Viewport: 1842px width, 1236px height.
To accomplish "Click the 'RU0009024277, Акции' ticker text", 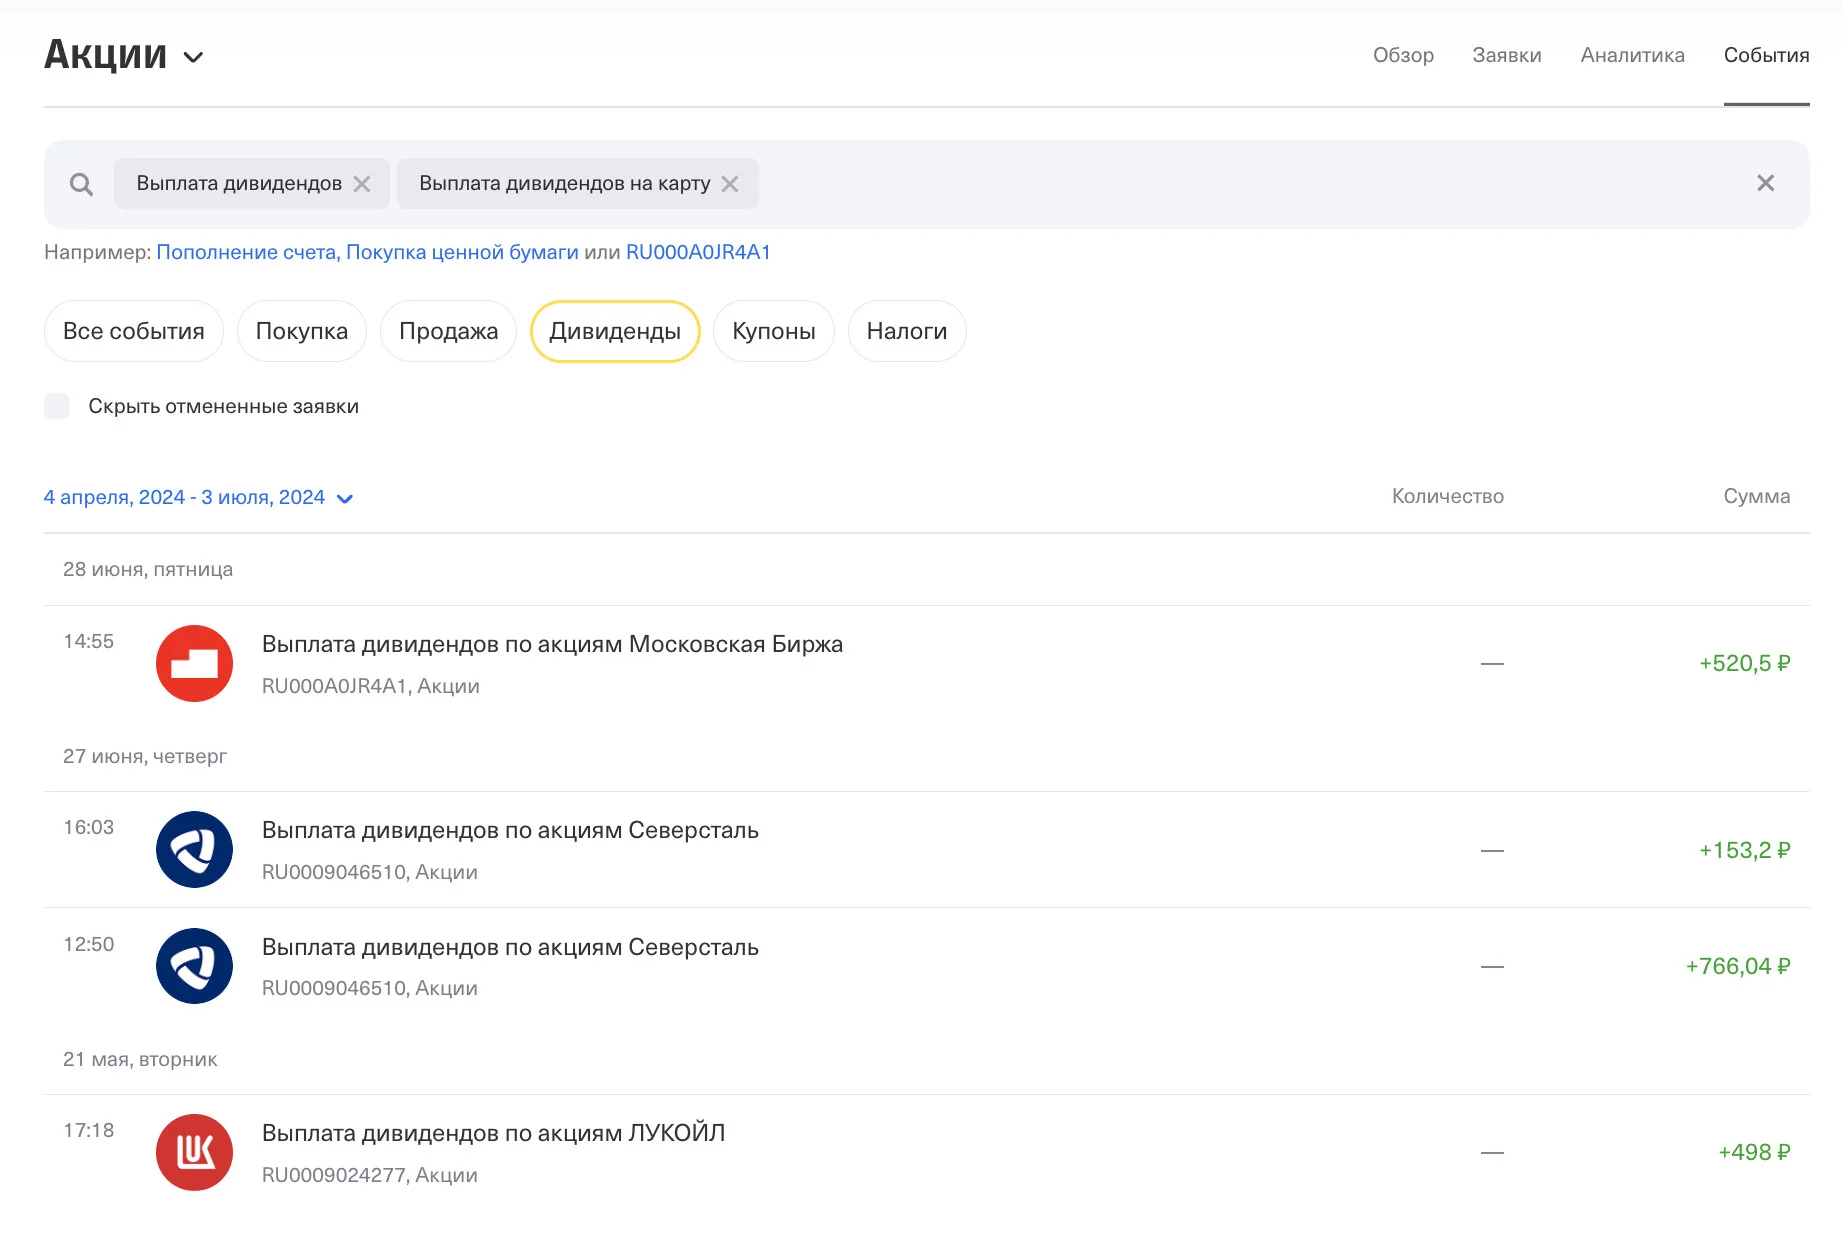I will [370, 1175].
